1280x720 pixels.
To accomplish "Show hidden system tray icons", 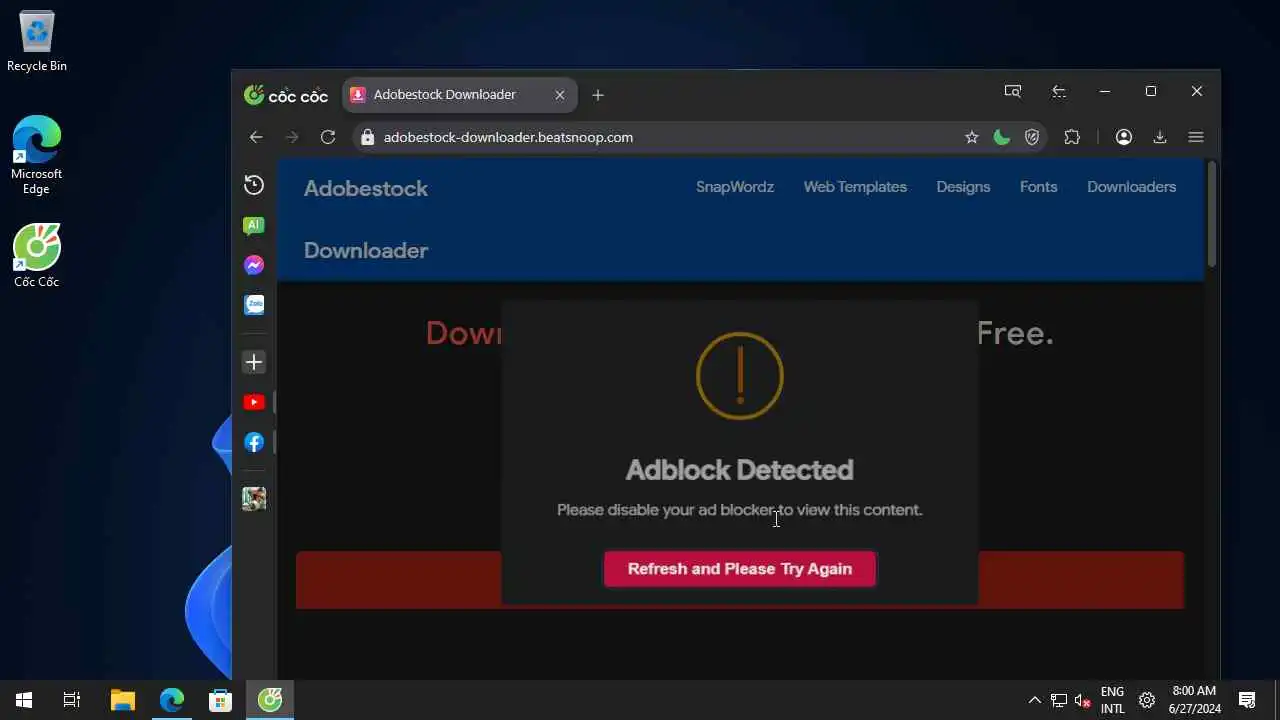I will click(x=1035, y=700).
